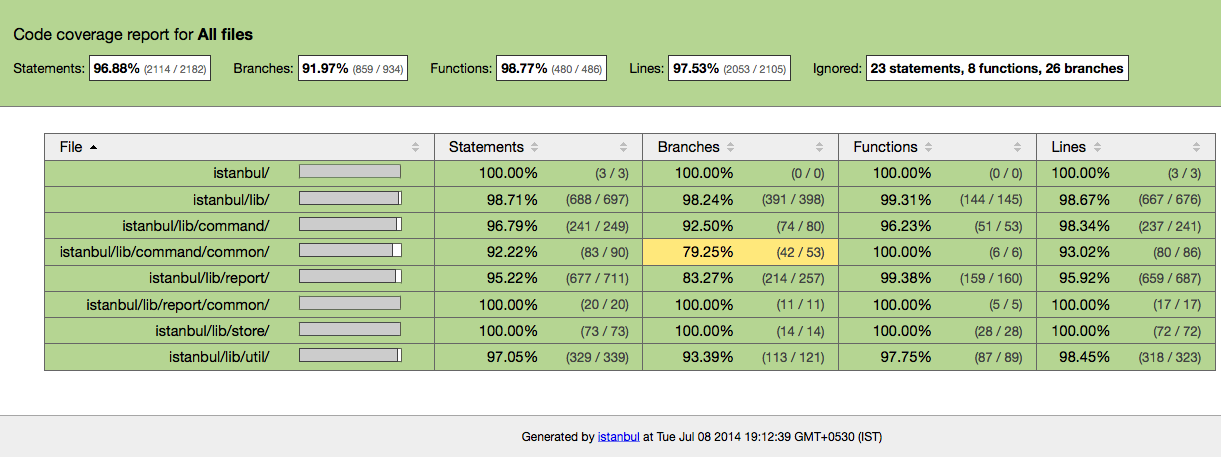Click the (74 / 80) branches count
The width and height of the screenshot is (1221, 461).
(800, 226)
